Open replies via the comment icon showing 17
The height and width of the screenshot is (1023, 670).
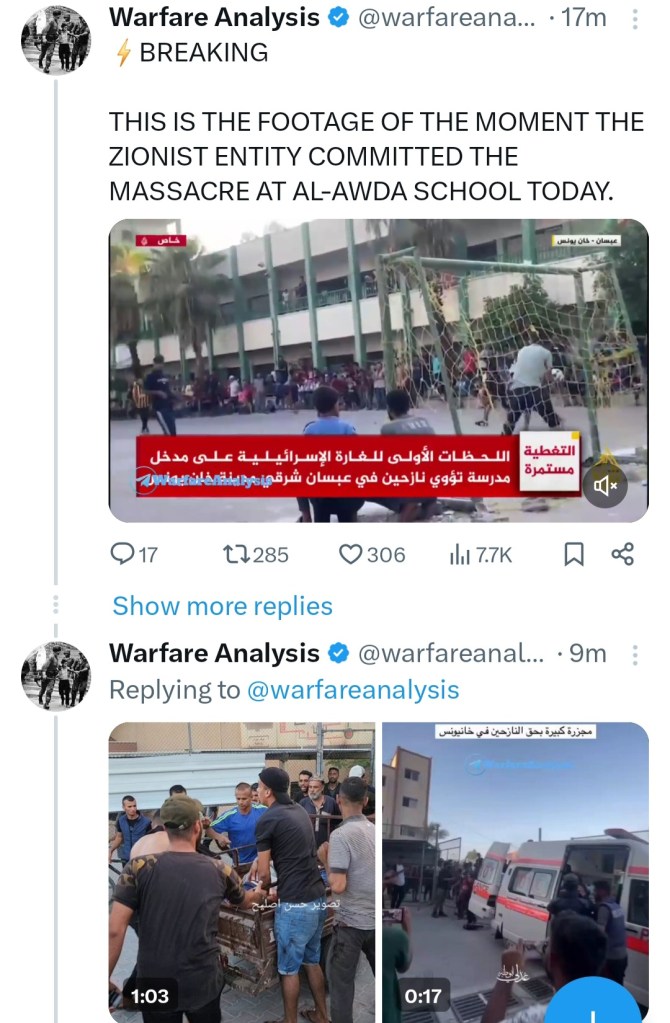pos(134,555)
